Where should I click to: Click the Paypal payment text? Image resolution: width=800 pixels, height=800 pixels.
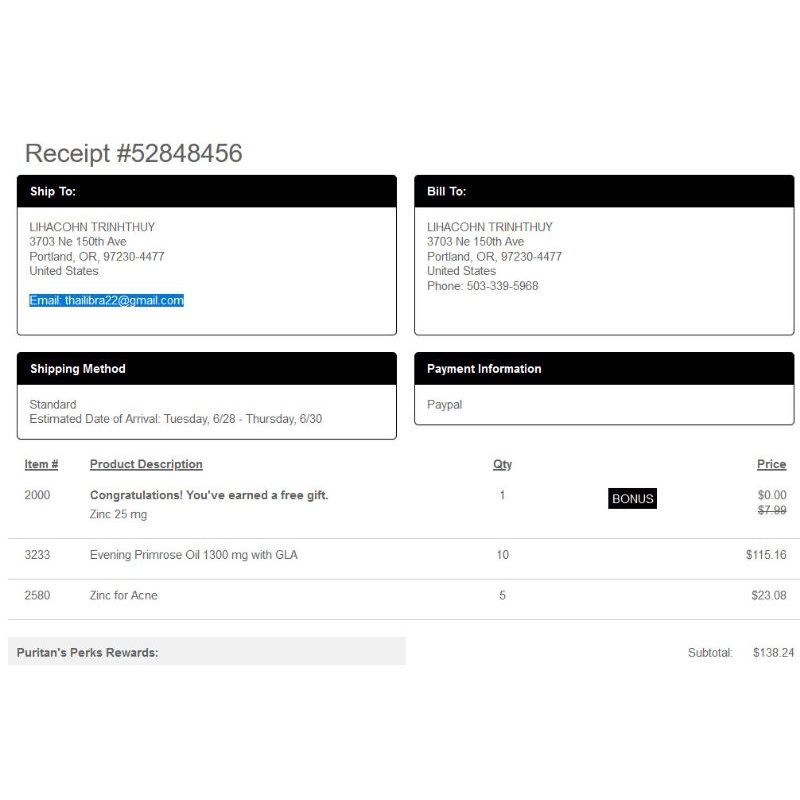pyautogui.click(x=445, y=405)
